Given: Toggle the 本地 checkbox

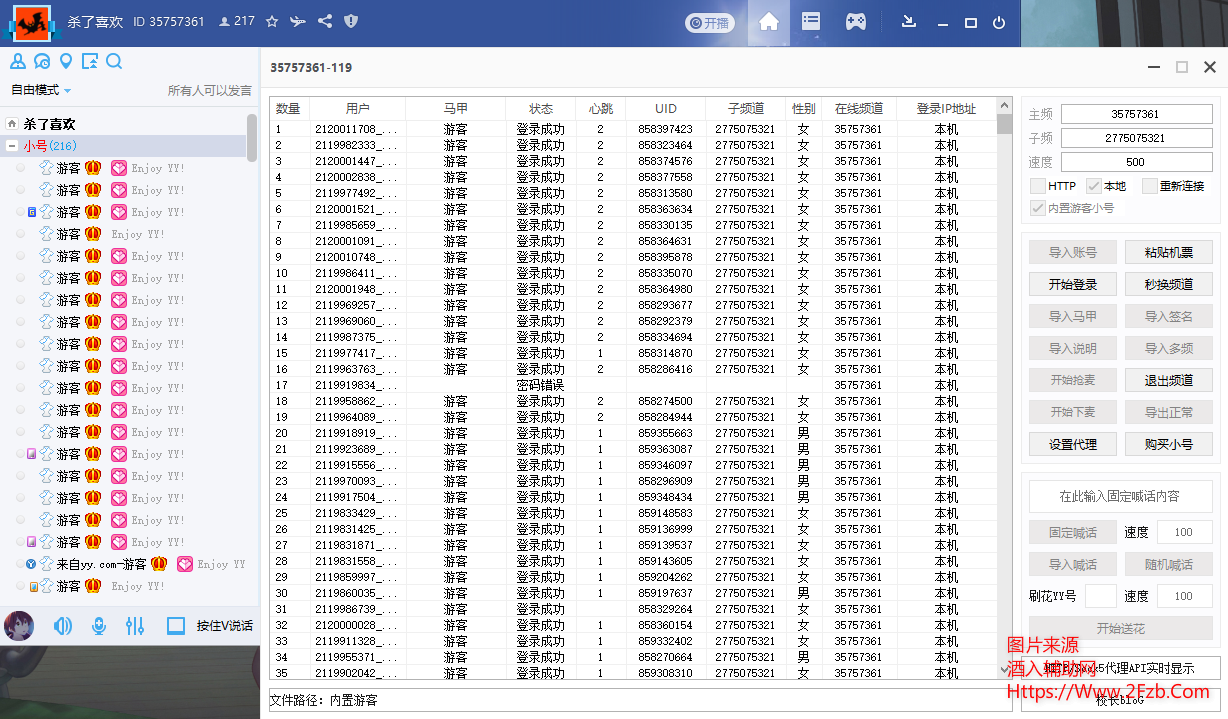Looking at the screenshot, I should pyautogui.click(x=1094, y=186).
